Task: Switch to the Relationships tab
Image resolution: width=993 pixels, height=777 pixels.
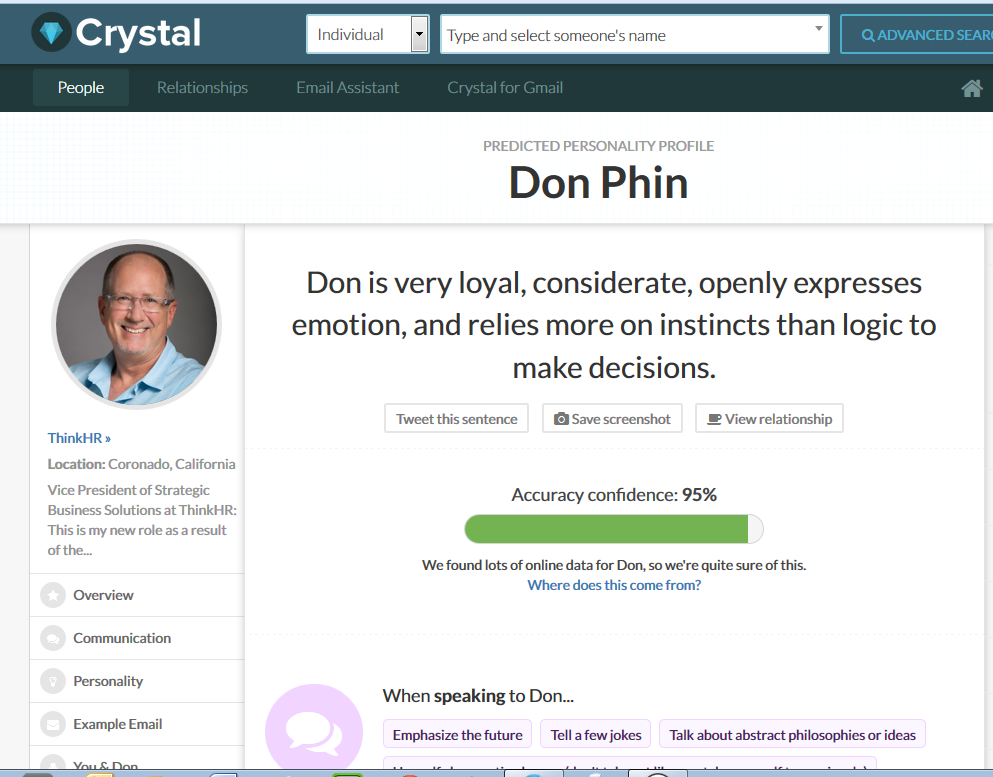Action: 202,88
